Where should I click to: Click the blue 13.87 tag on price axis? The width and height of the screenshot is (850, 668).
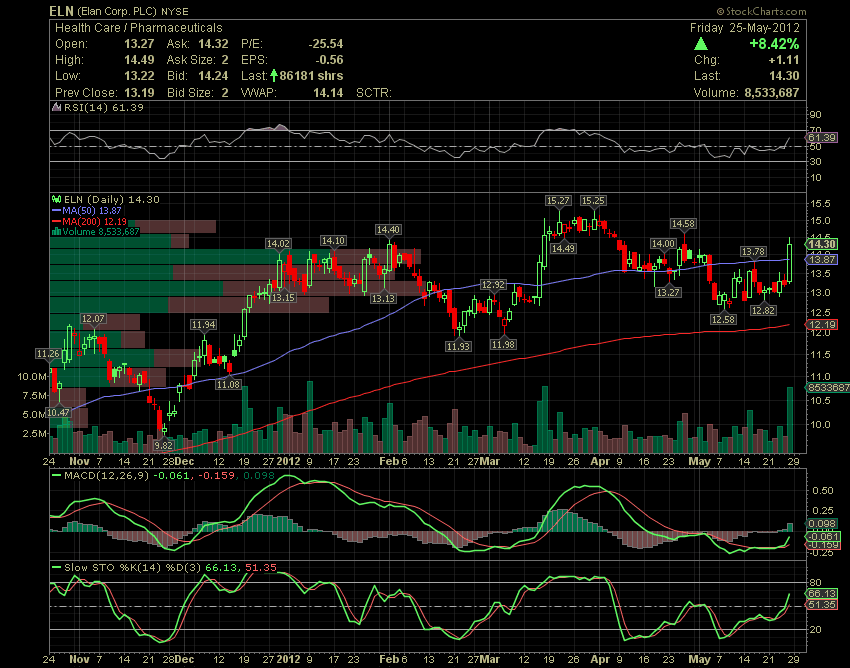click(822, 260)
